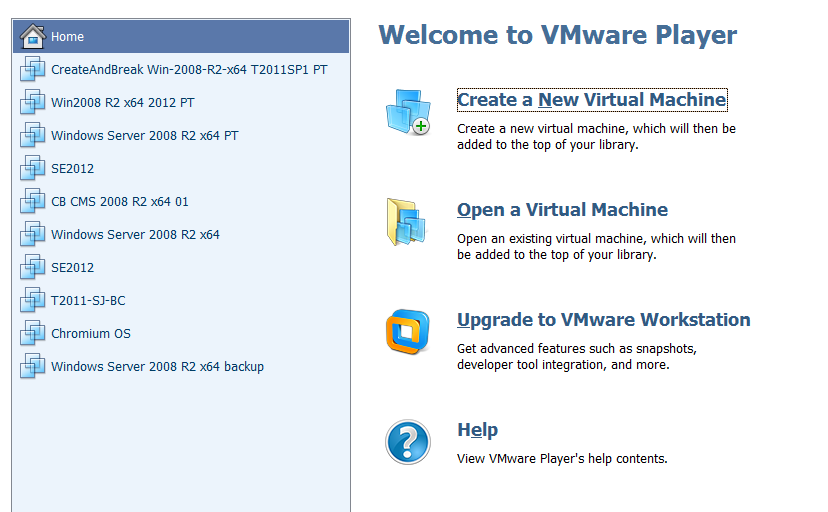Click the orange VMware Workstation upgrade icon
This screenshot has height=512, width=828.
407,332
